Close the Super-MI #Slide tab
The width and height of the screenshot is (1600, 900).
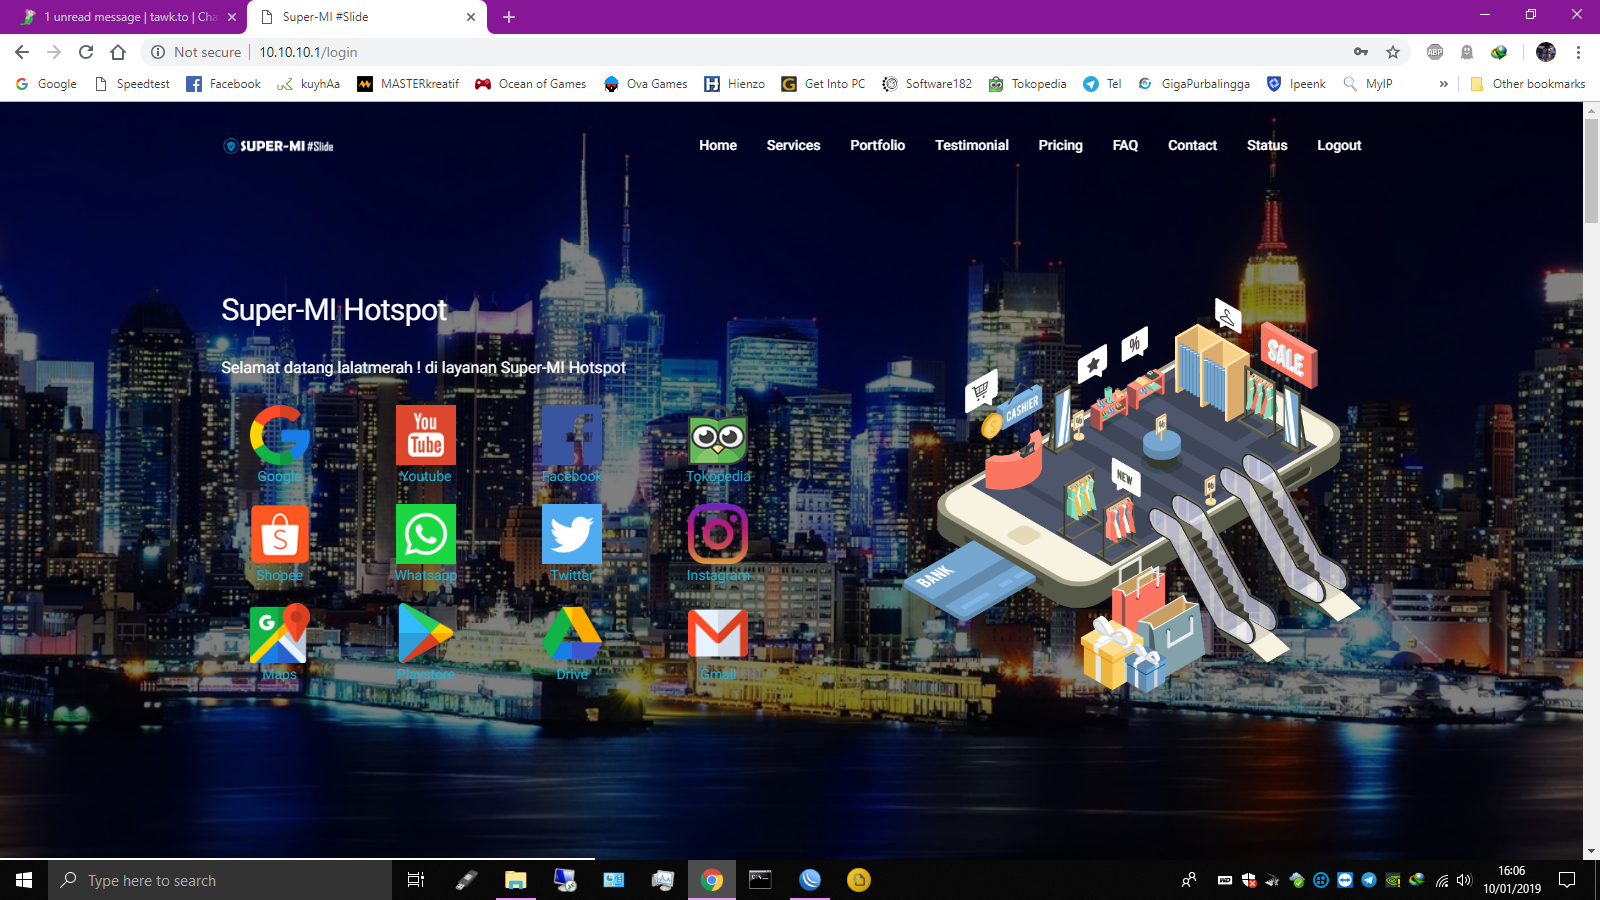471,17
